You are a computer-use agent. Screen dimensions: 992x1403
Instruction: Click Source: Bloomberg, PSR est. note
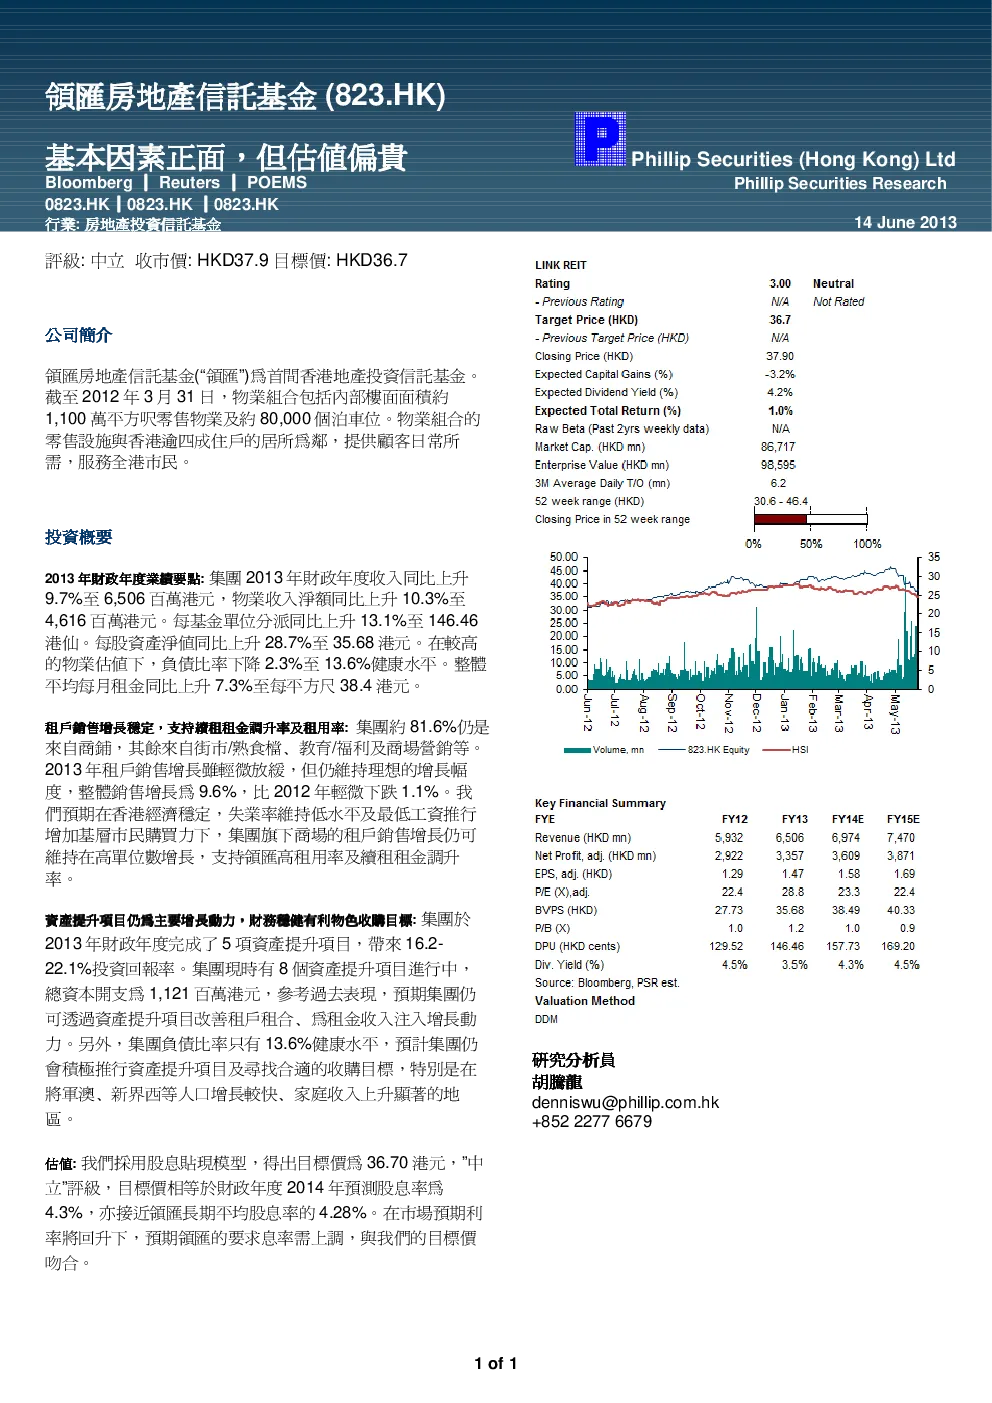(x=607, y=983)
